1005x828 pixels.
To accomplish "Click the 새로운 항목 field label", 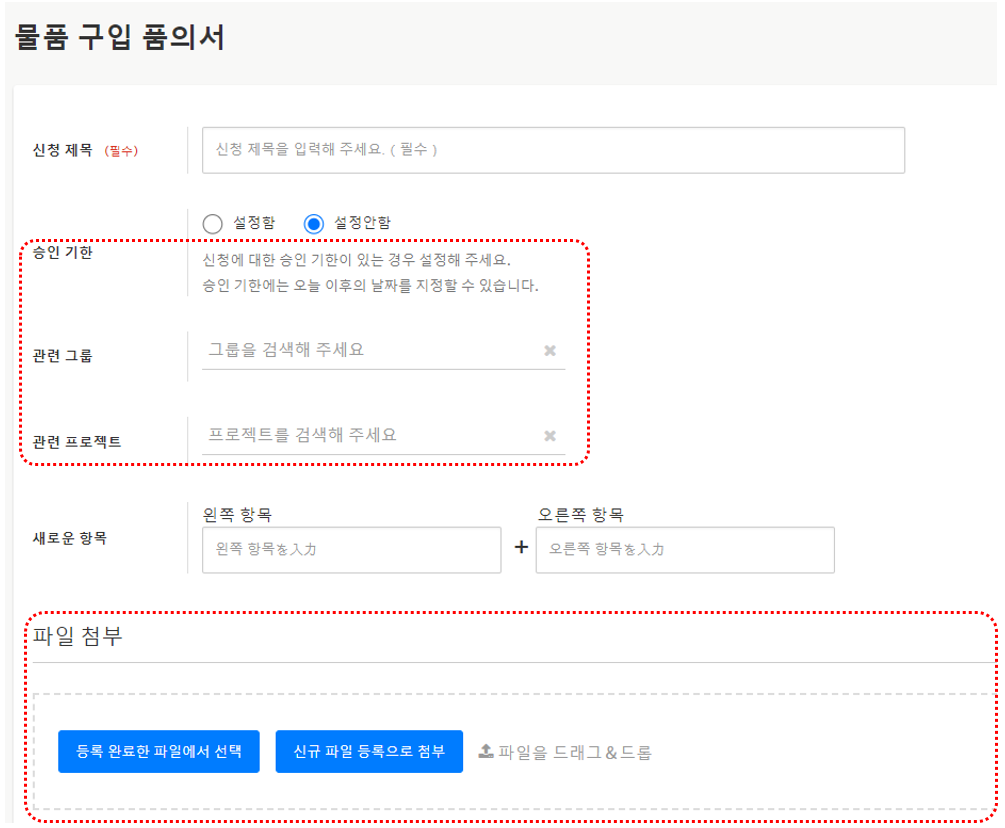I will 69,538.
